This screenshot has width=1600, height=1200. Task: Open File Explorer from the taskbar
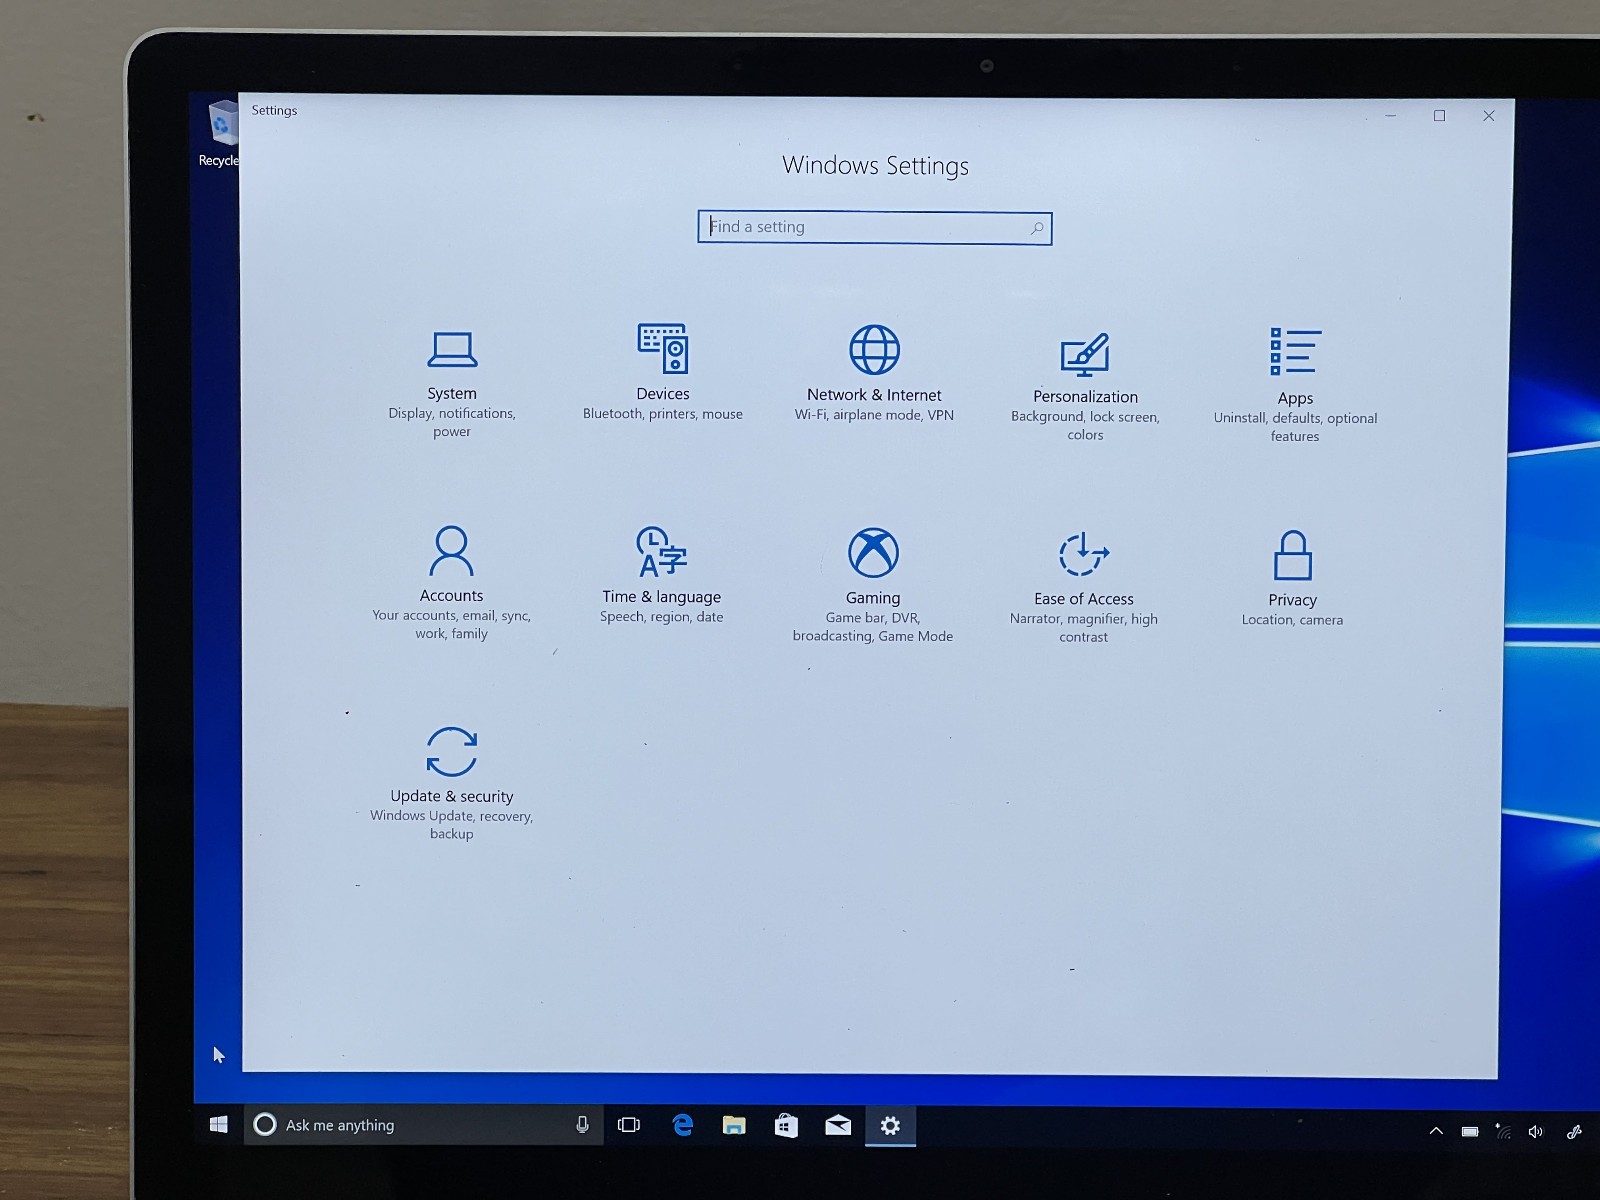[734, 1126]
